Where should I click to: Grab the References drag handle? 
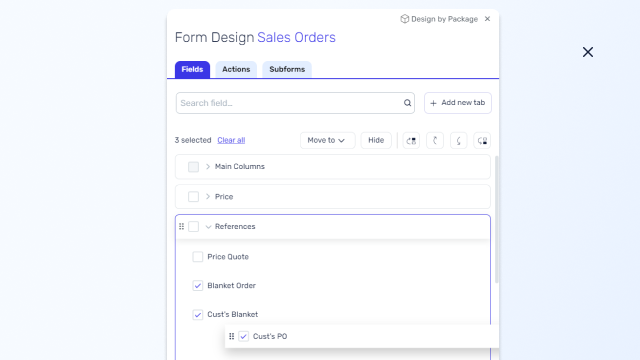coord(182,226)
